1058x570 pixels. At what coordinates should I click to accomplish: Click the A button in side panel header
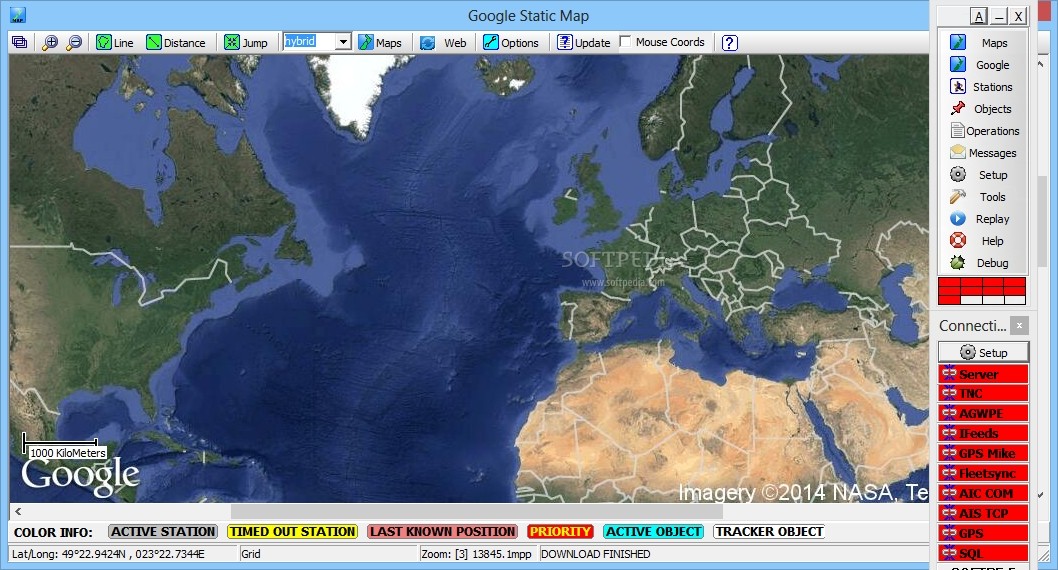[x=978, y=16]
